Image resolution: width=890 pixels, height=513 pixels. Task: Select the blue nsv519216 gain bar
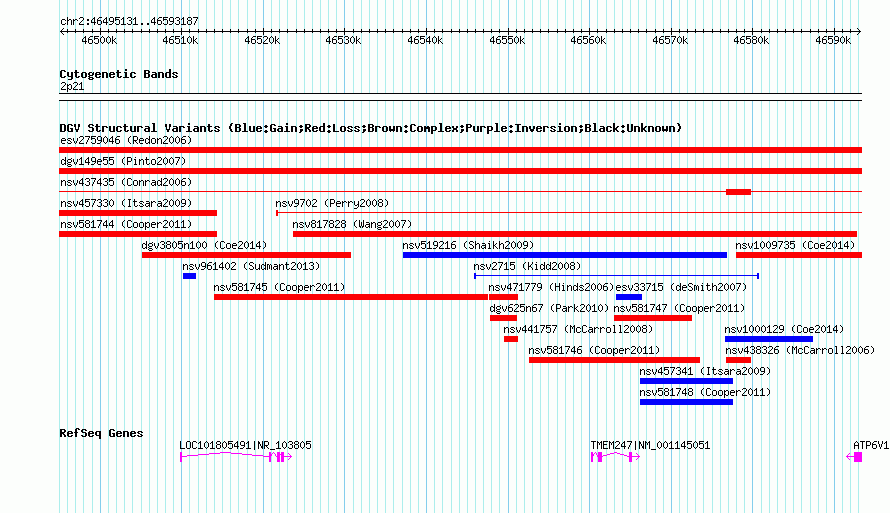(x=565, y=255)
